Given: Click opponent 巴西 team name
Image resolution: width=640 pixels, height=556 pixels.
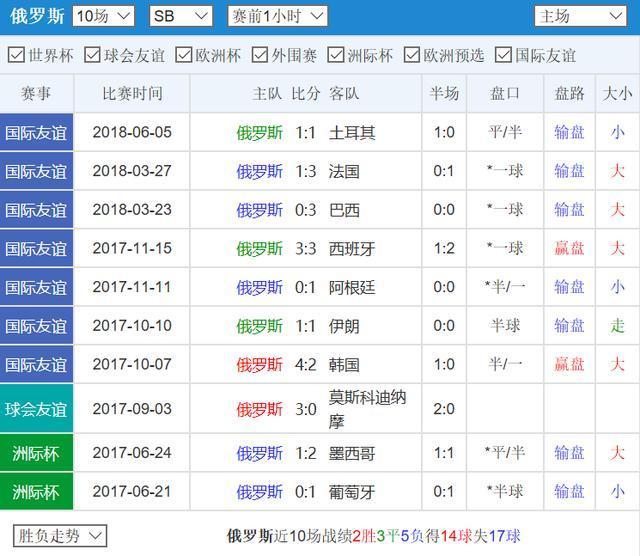Looking at the screenshot, I should click(344, 210).
